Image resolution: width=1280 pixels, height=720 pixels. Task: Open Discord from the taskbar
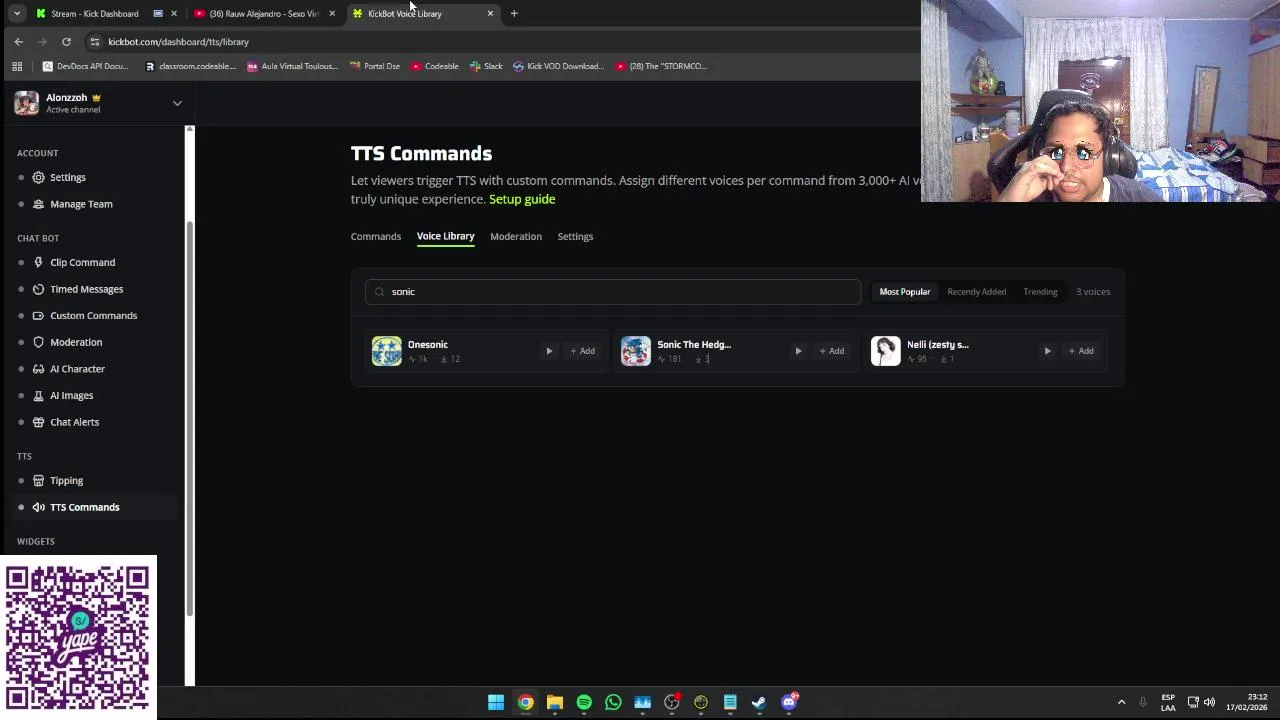[789, 702]
